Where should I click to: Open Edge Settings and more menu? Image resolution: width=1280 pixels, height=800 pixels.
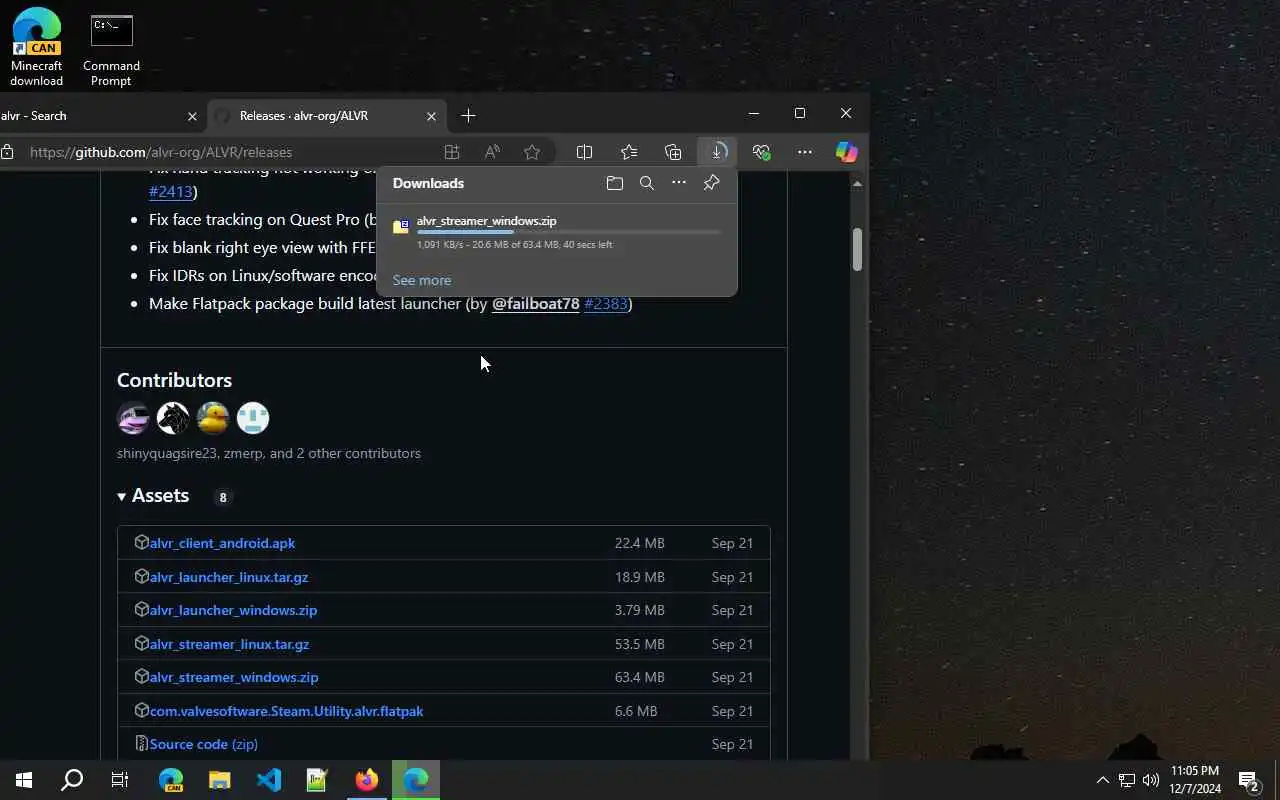coord(805,152)
